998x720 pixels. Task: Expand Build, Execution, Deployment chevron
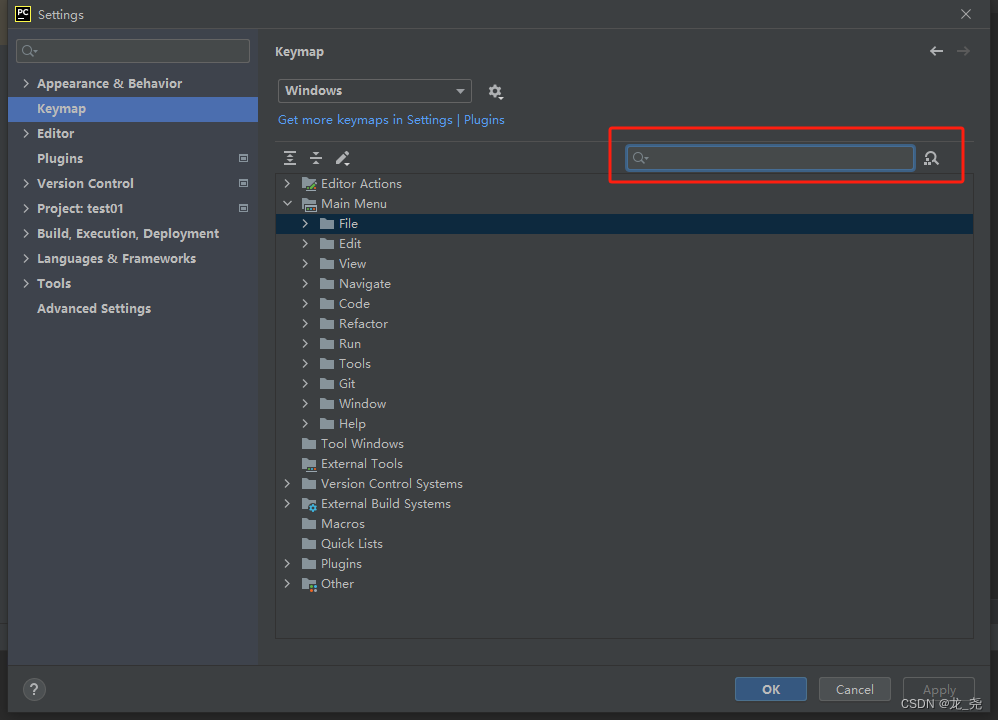[x=26, y=234]
